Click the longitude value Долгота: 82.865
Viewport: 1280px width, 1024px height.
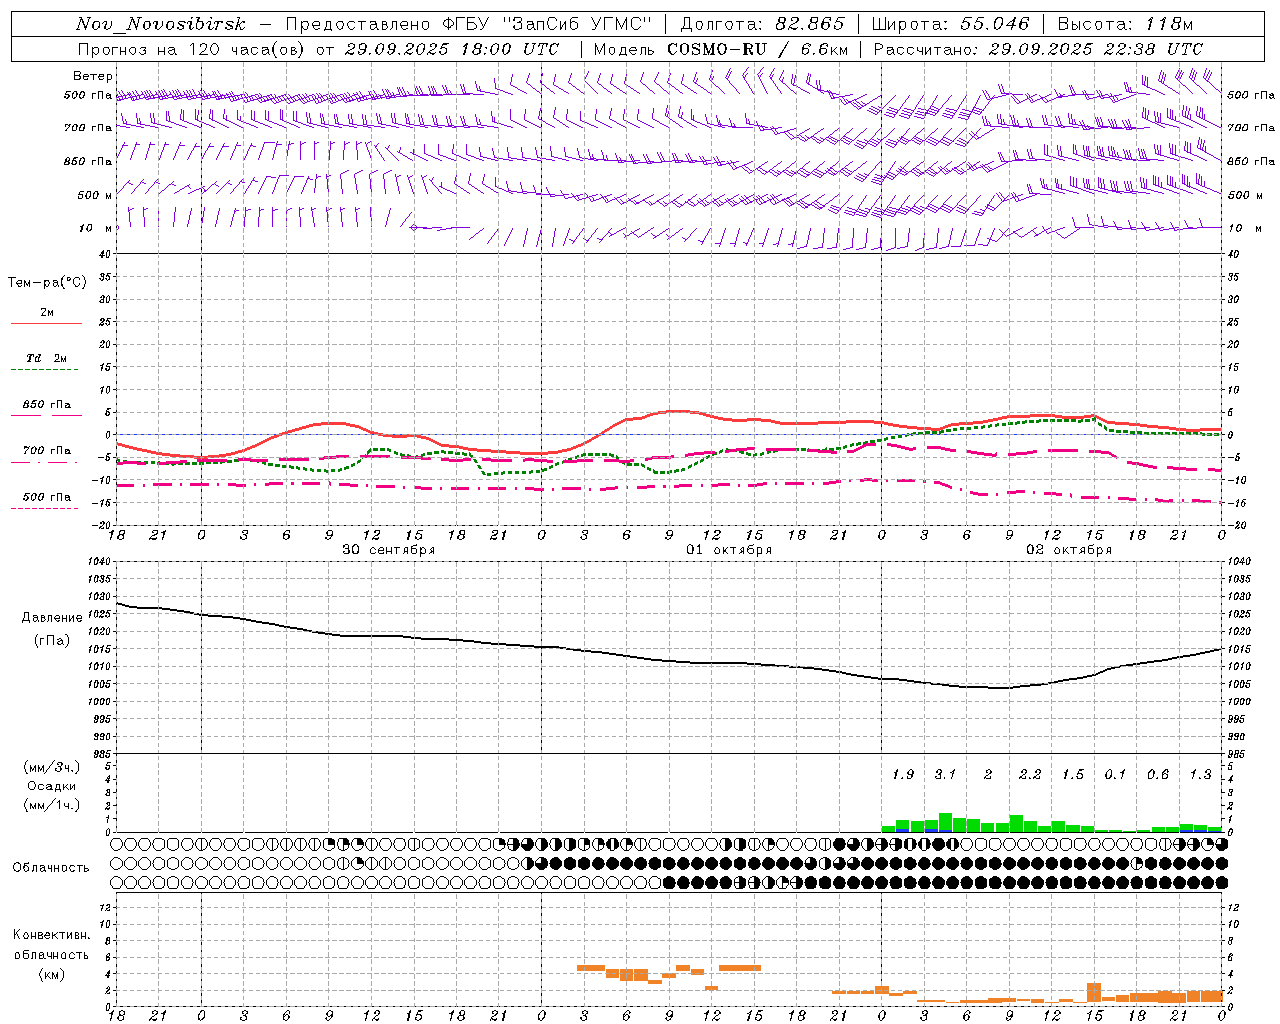pyautogui.click(x=762, y=24)
